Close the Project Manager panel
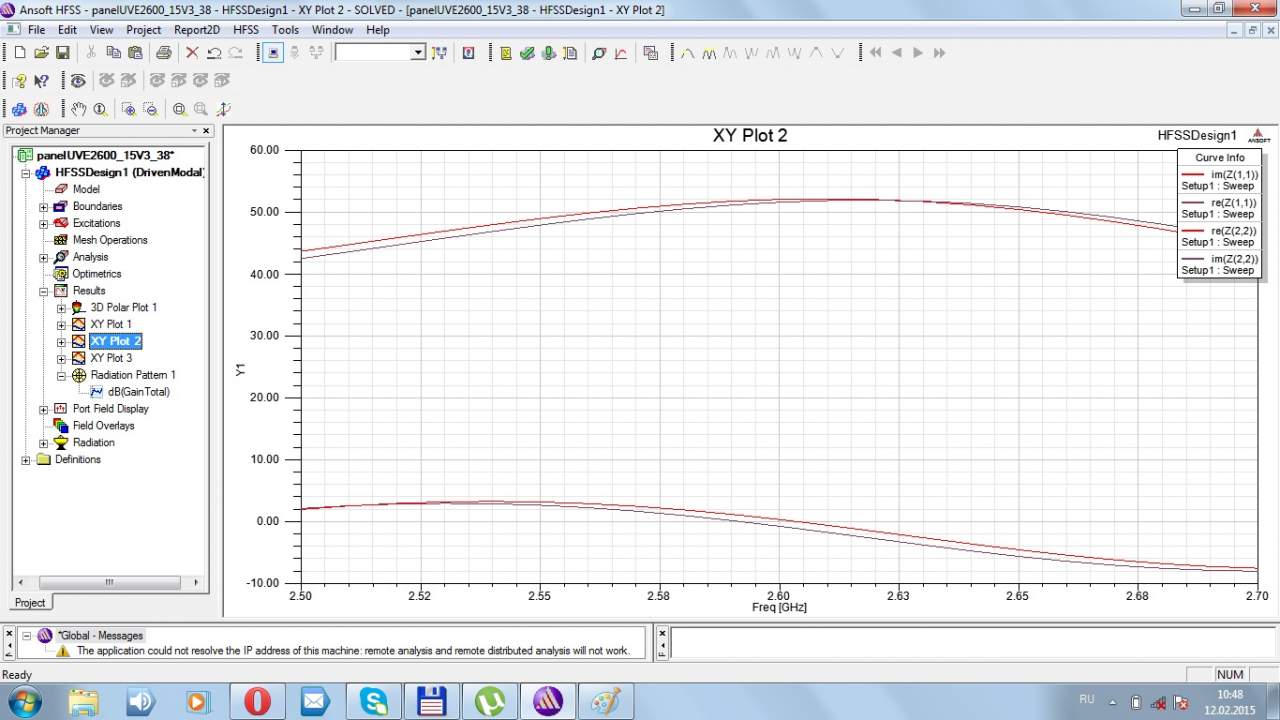Image resolution: width=1280 pixels, height=720 pixels. (x=207, y=131)
